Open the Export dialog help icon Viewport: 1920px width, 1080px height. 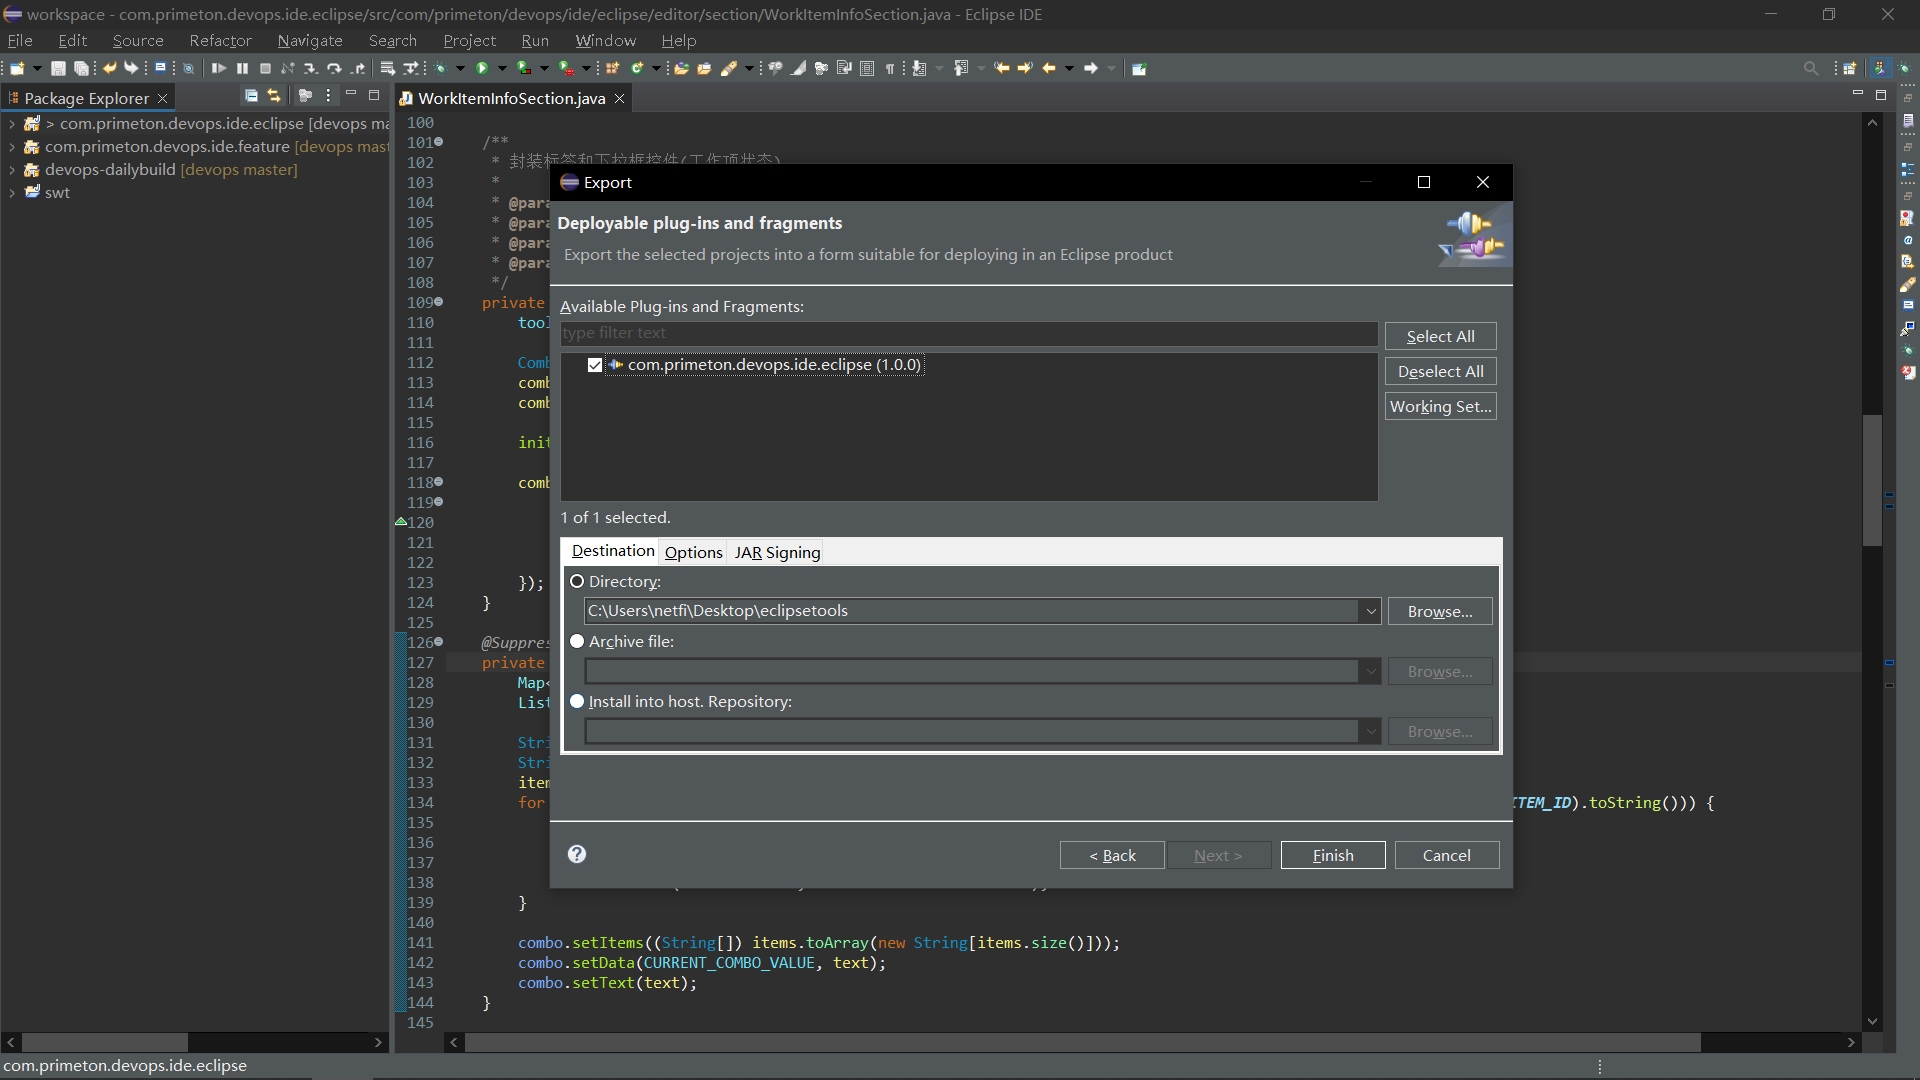pyautogui.click(x=577, y=854)
